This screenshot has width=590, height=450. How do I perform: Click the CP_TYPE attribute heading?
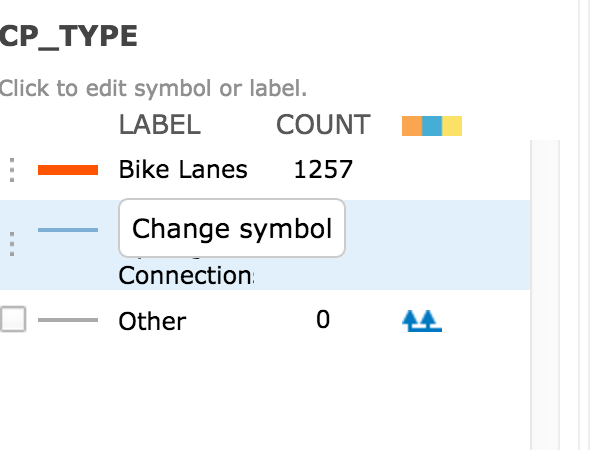(x=68, y=36)
